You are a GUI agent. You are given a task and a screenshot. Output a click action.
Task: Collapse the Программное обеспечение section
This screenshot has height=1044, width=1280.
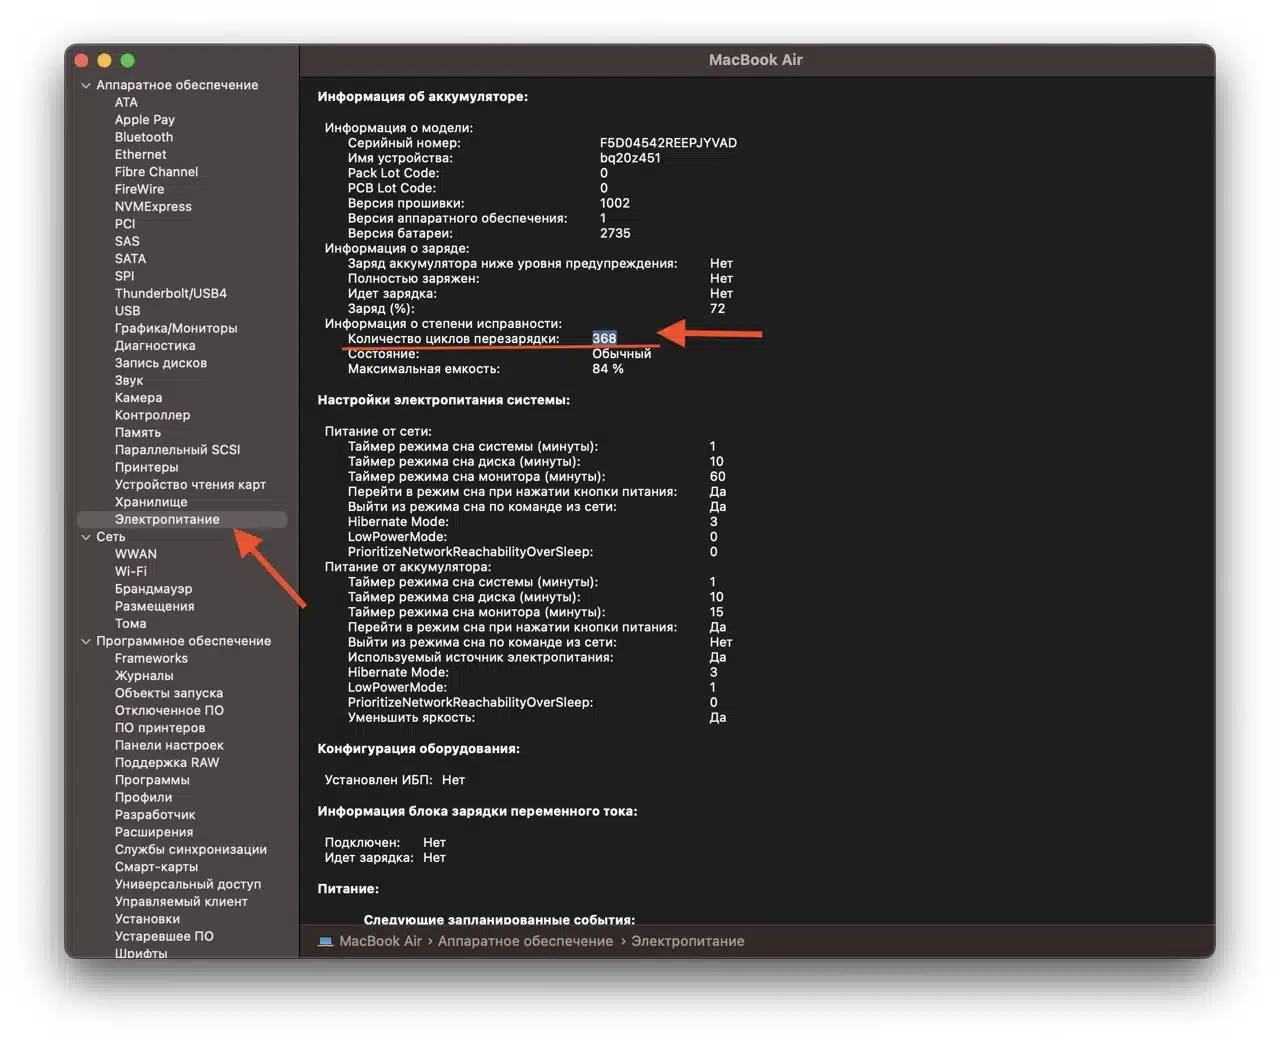tap(86, 640)
